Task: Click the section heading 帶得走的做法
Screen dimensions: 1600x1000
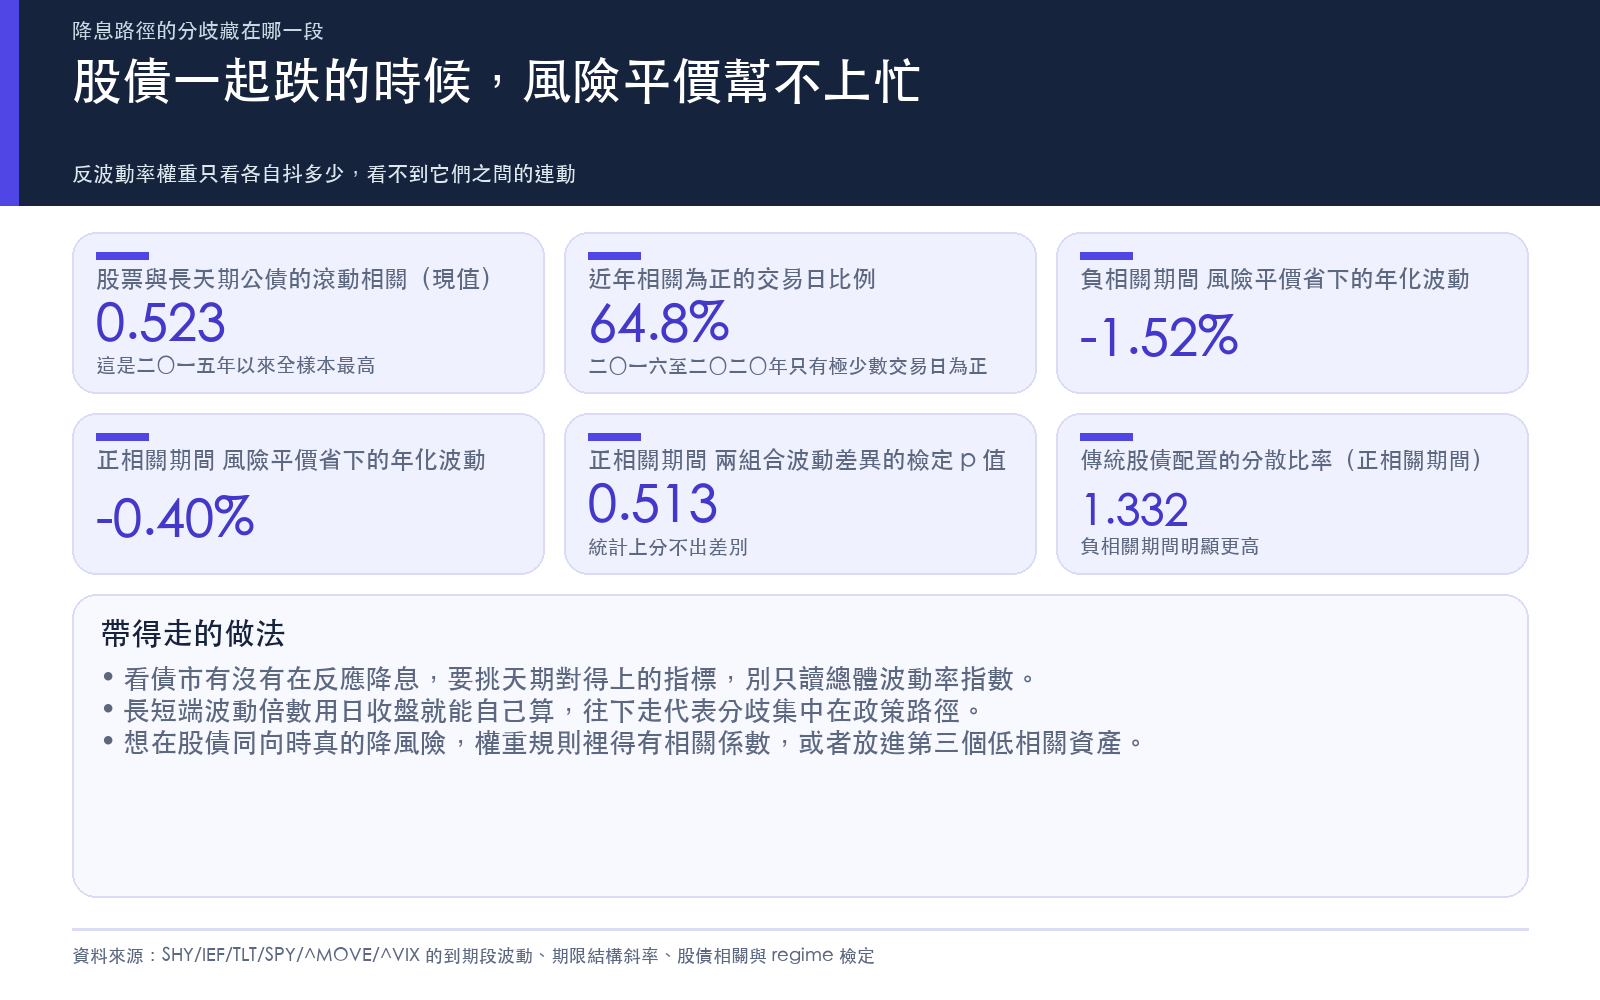Action: [x=193, y=633]
